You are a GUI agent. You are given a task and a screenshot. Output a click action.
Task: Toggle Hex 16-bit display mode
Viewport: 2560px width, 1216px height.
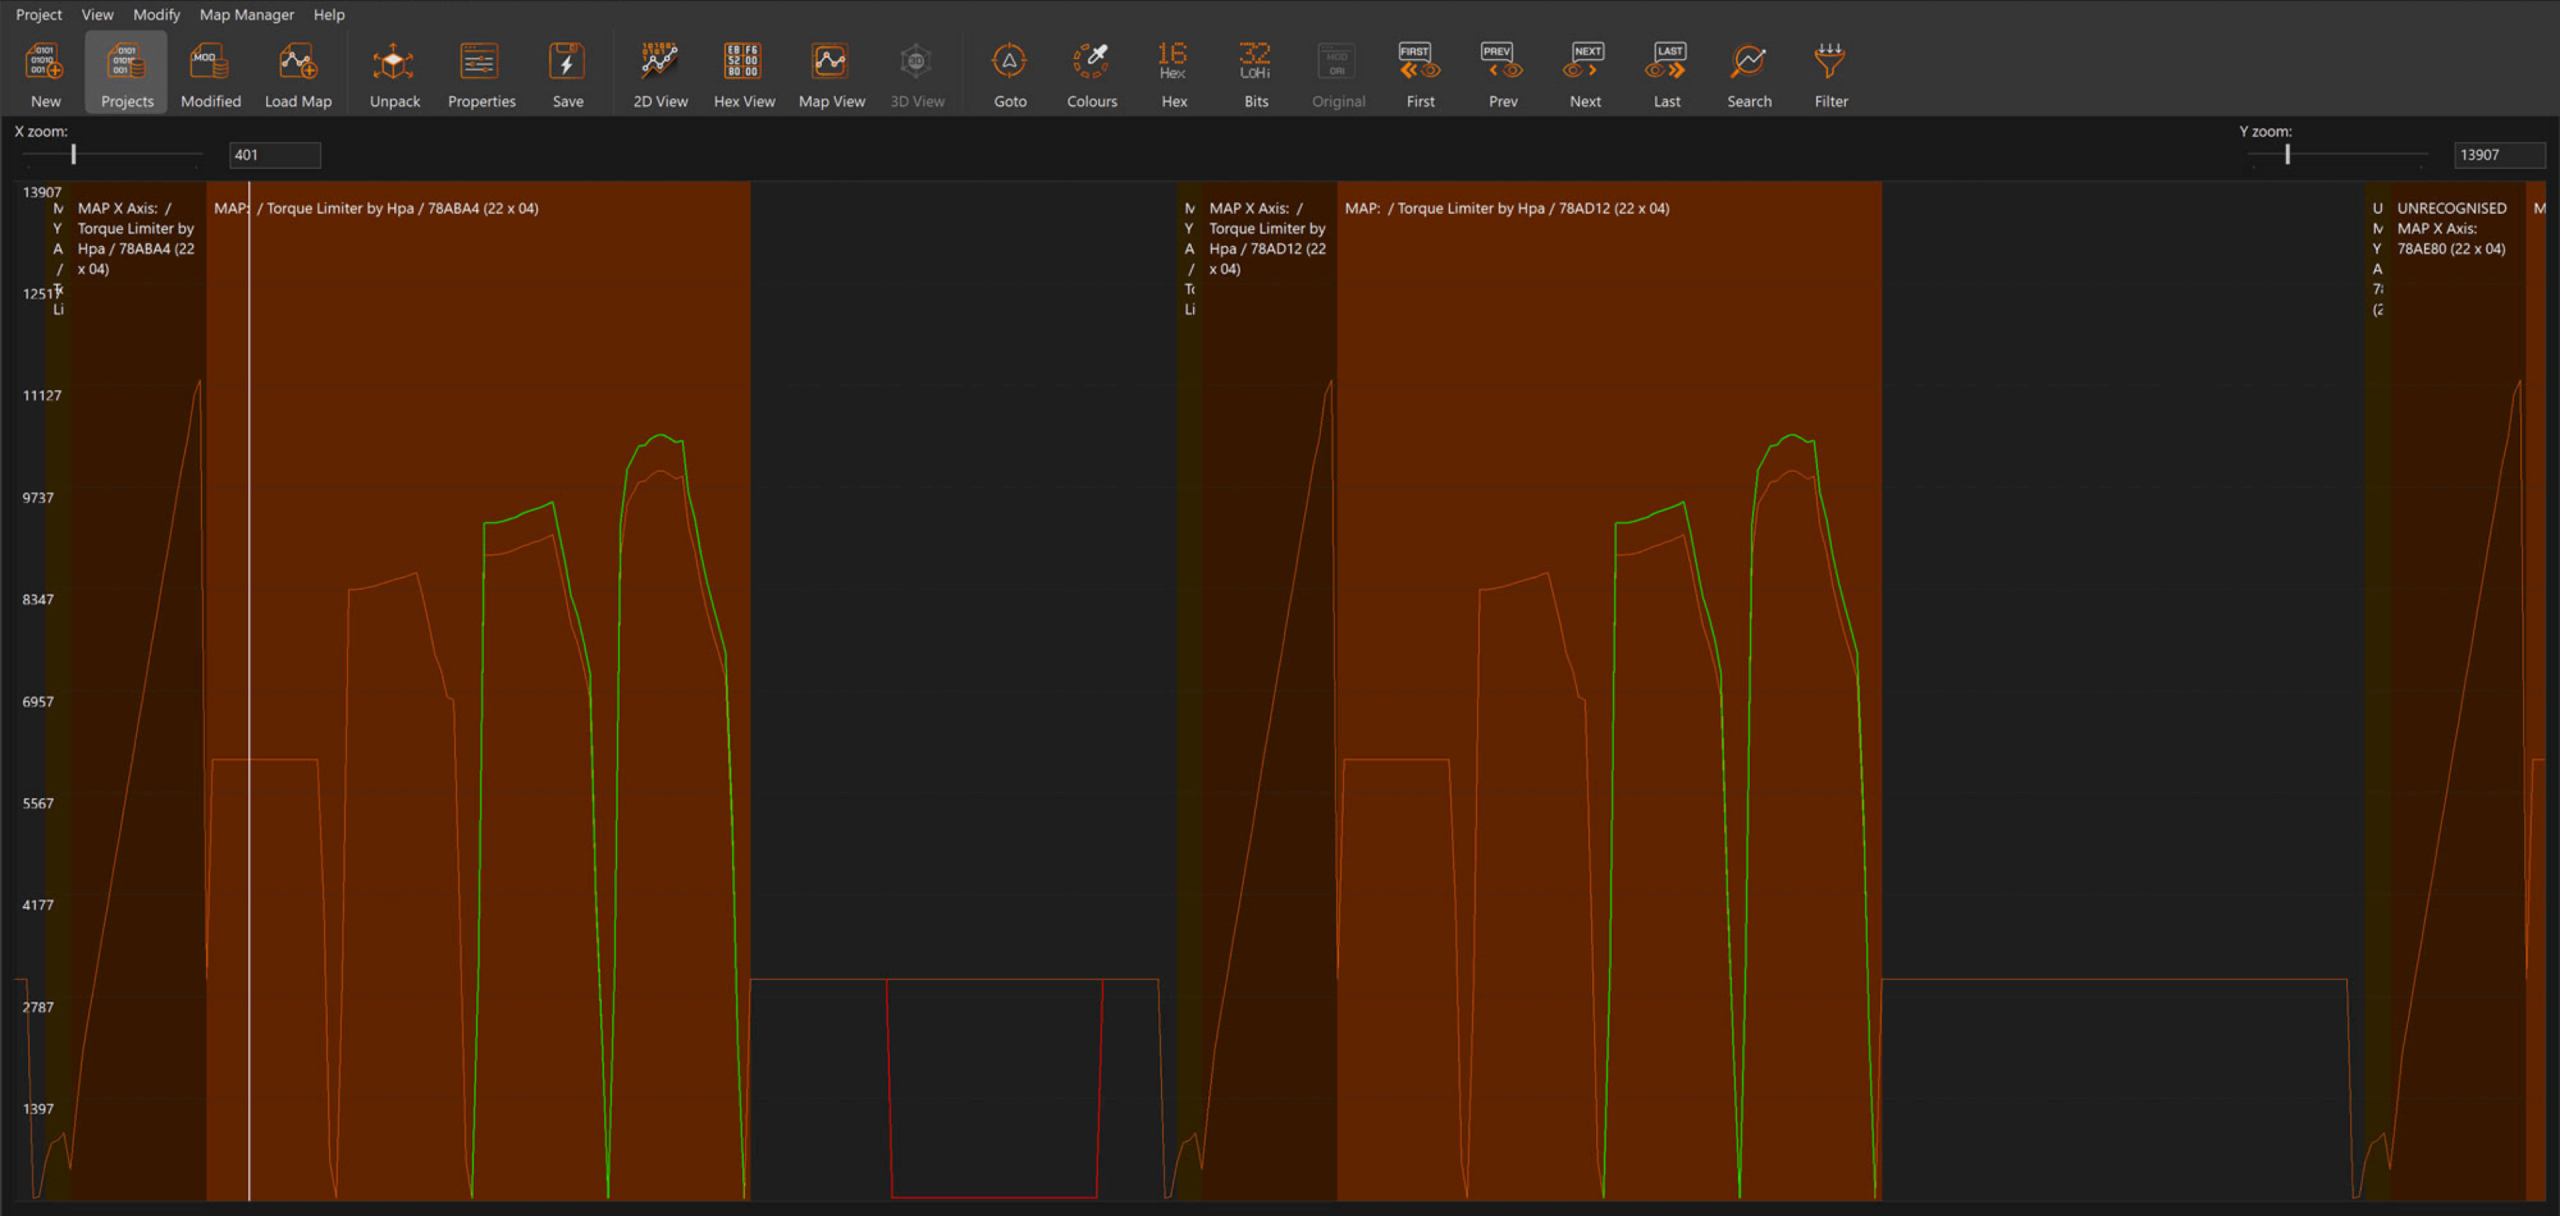(1173, 70)
